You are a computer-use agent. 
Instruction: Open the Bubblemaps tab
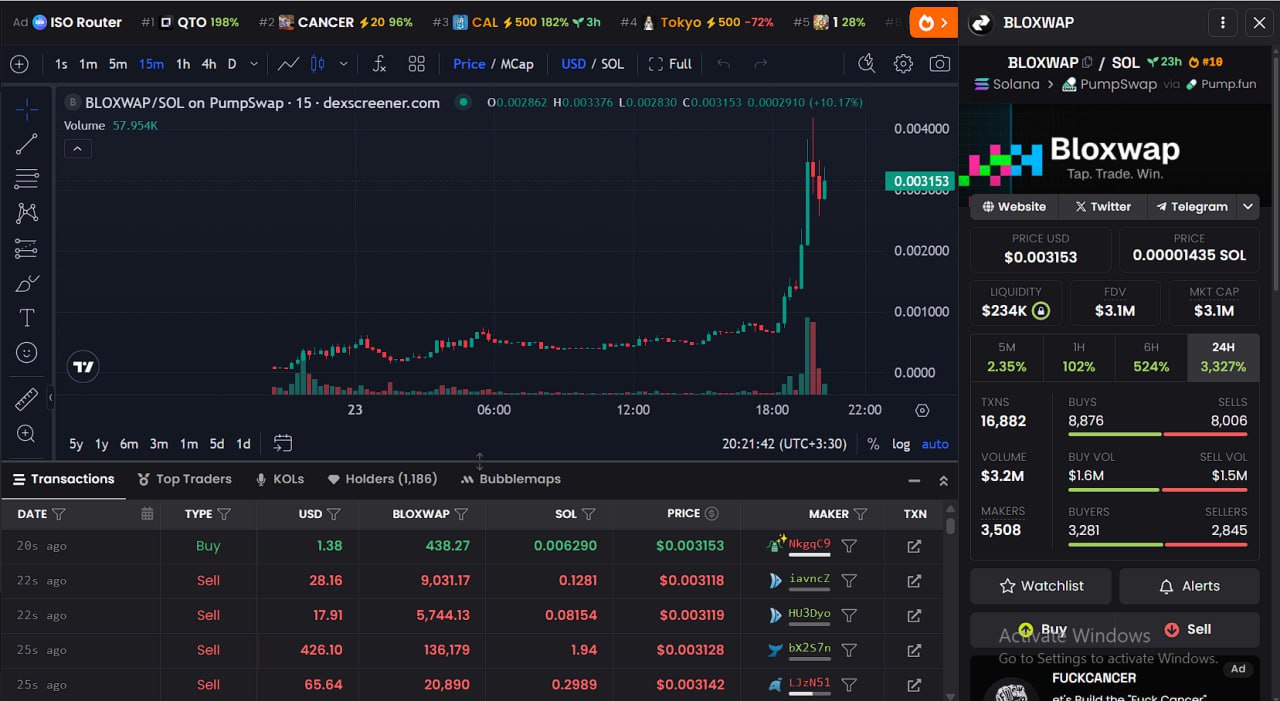tap(510, 479)
